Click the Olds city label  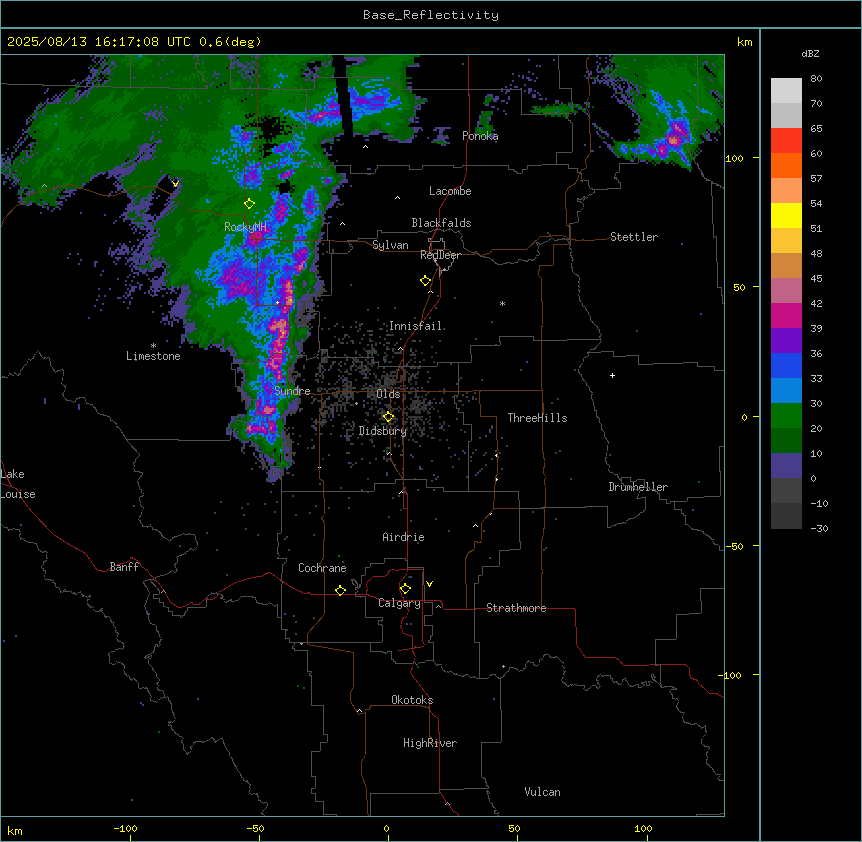click(388, 394)
